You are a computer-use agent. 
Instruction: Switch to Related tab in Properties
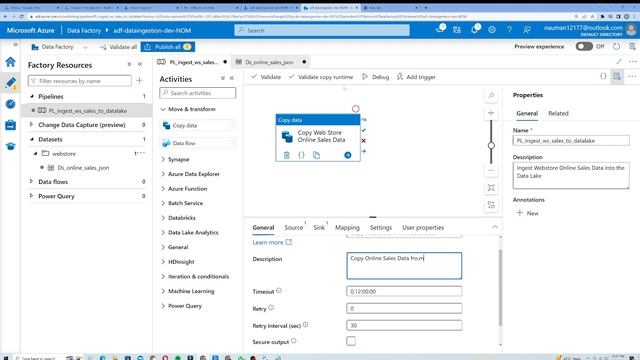point(558,113)
